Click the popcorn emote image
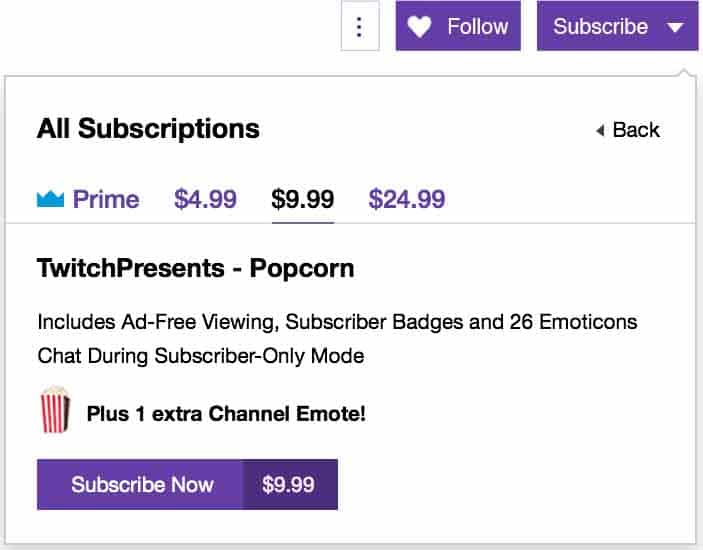The image size is (703, 550). click(55, 411)
